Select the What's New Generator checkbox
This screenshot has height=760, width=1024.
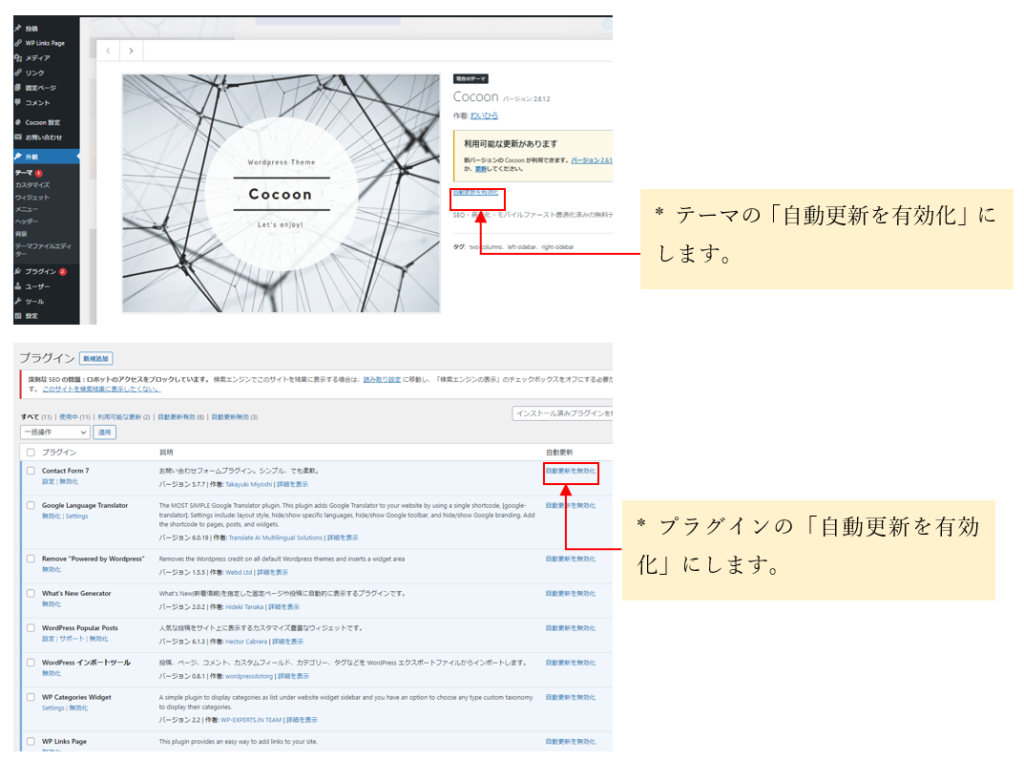point(31,594)
